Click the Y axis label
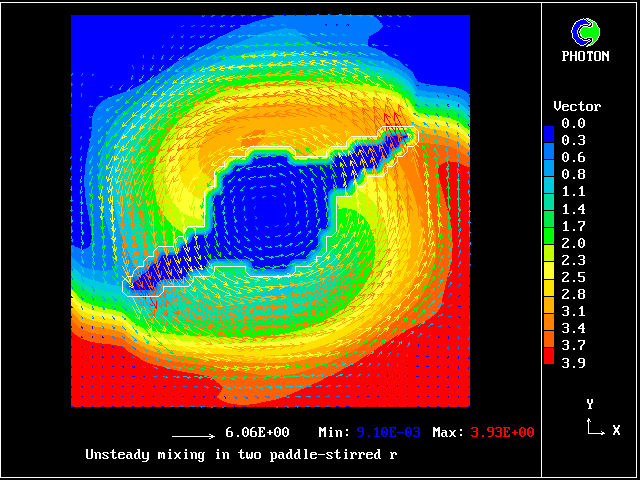The width and height of the screenshot is (640, 480). point(590,405)
